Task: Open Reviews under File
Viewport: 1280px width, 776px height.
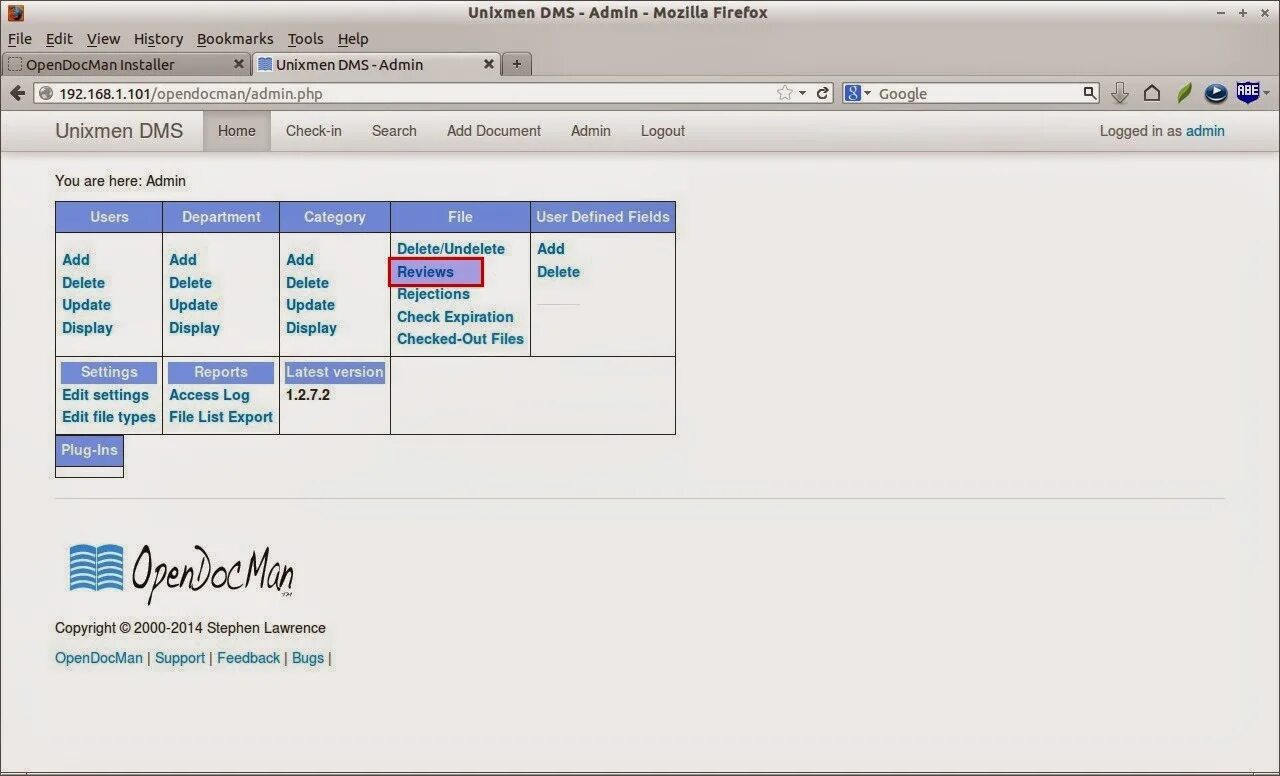Action: click(425, 272)
